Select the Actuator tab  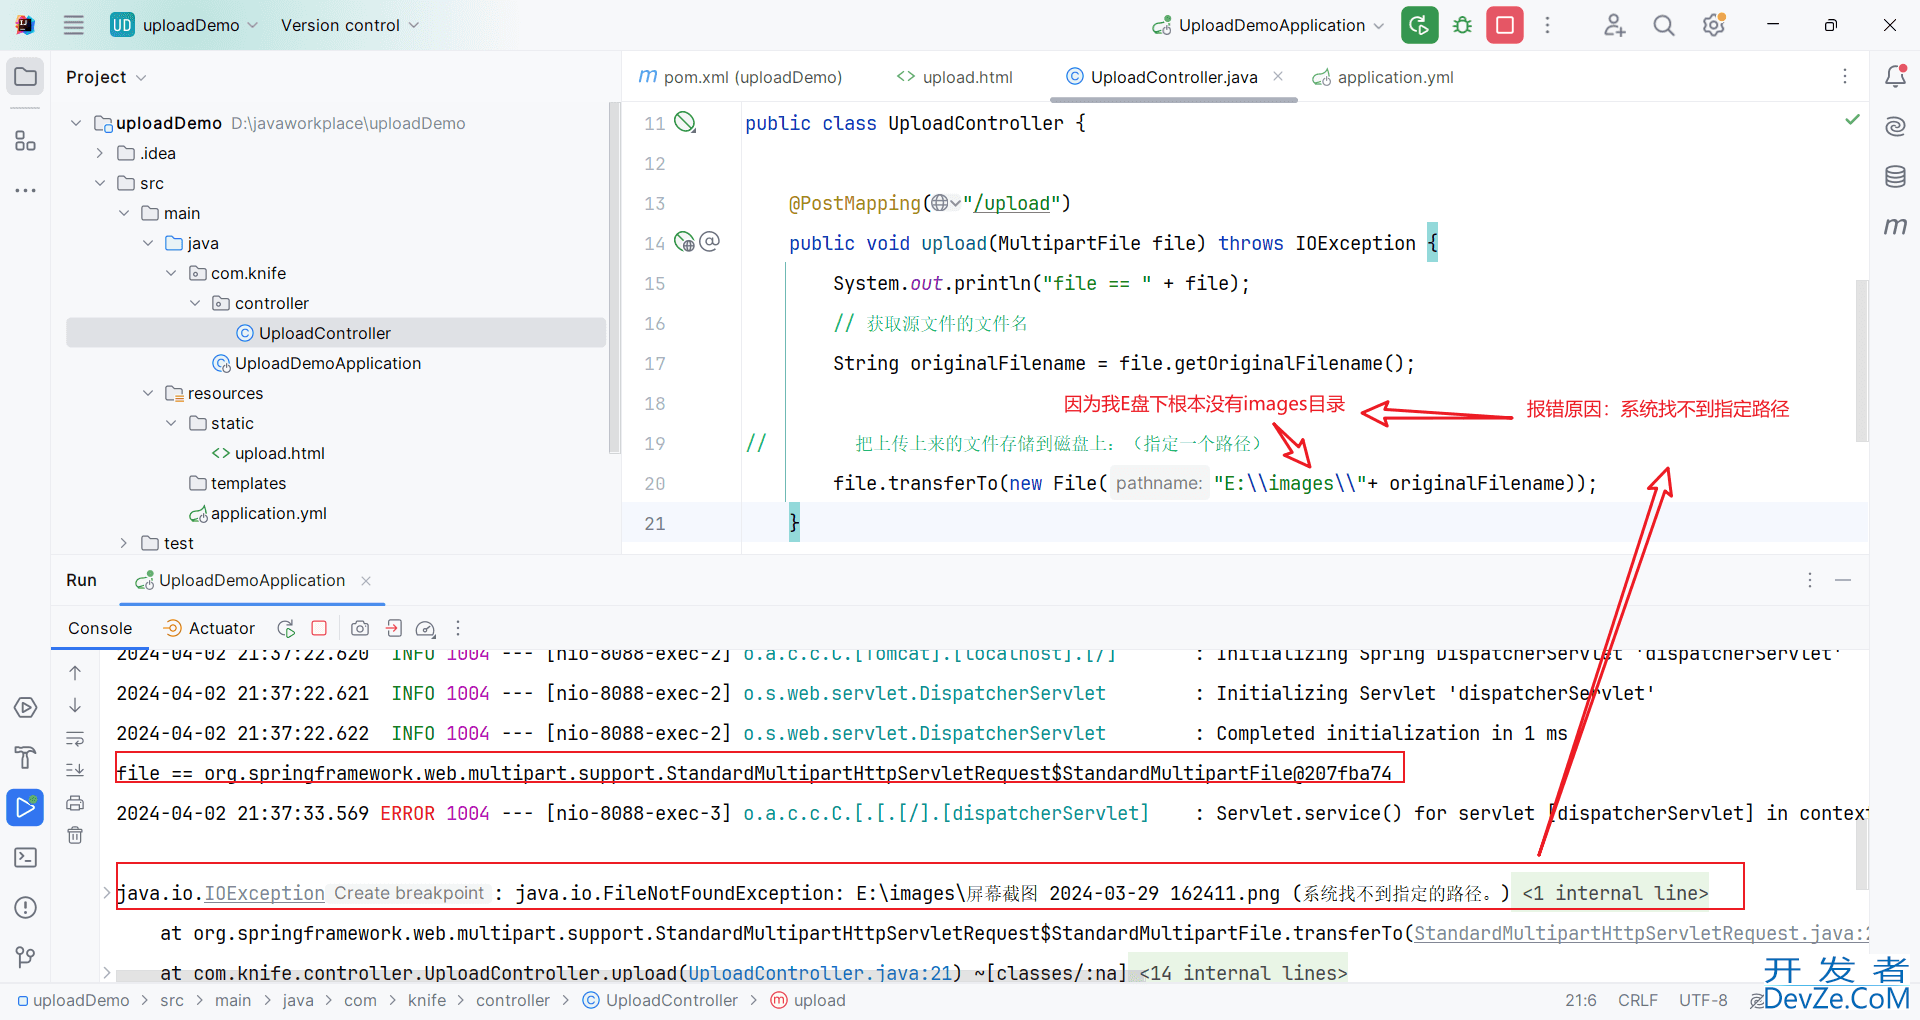[x=209, y=628]
